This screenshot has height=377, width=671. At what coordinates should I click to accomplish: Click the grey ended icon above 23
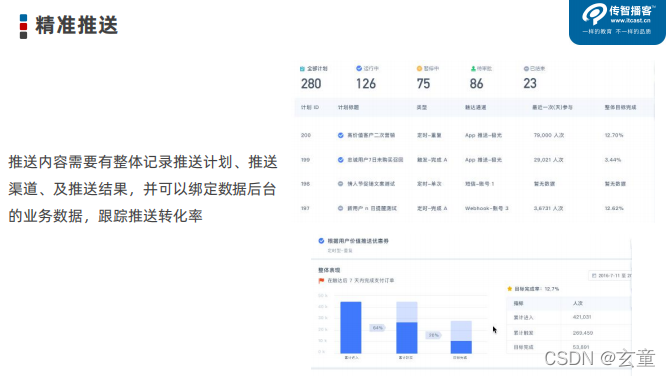[526, 68]
